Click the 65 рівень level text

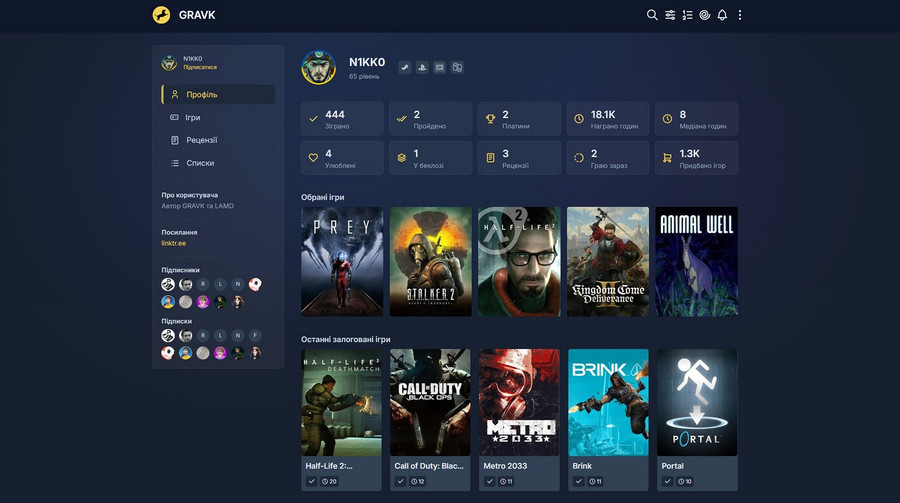364,76
